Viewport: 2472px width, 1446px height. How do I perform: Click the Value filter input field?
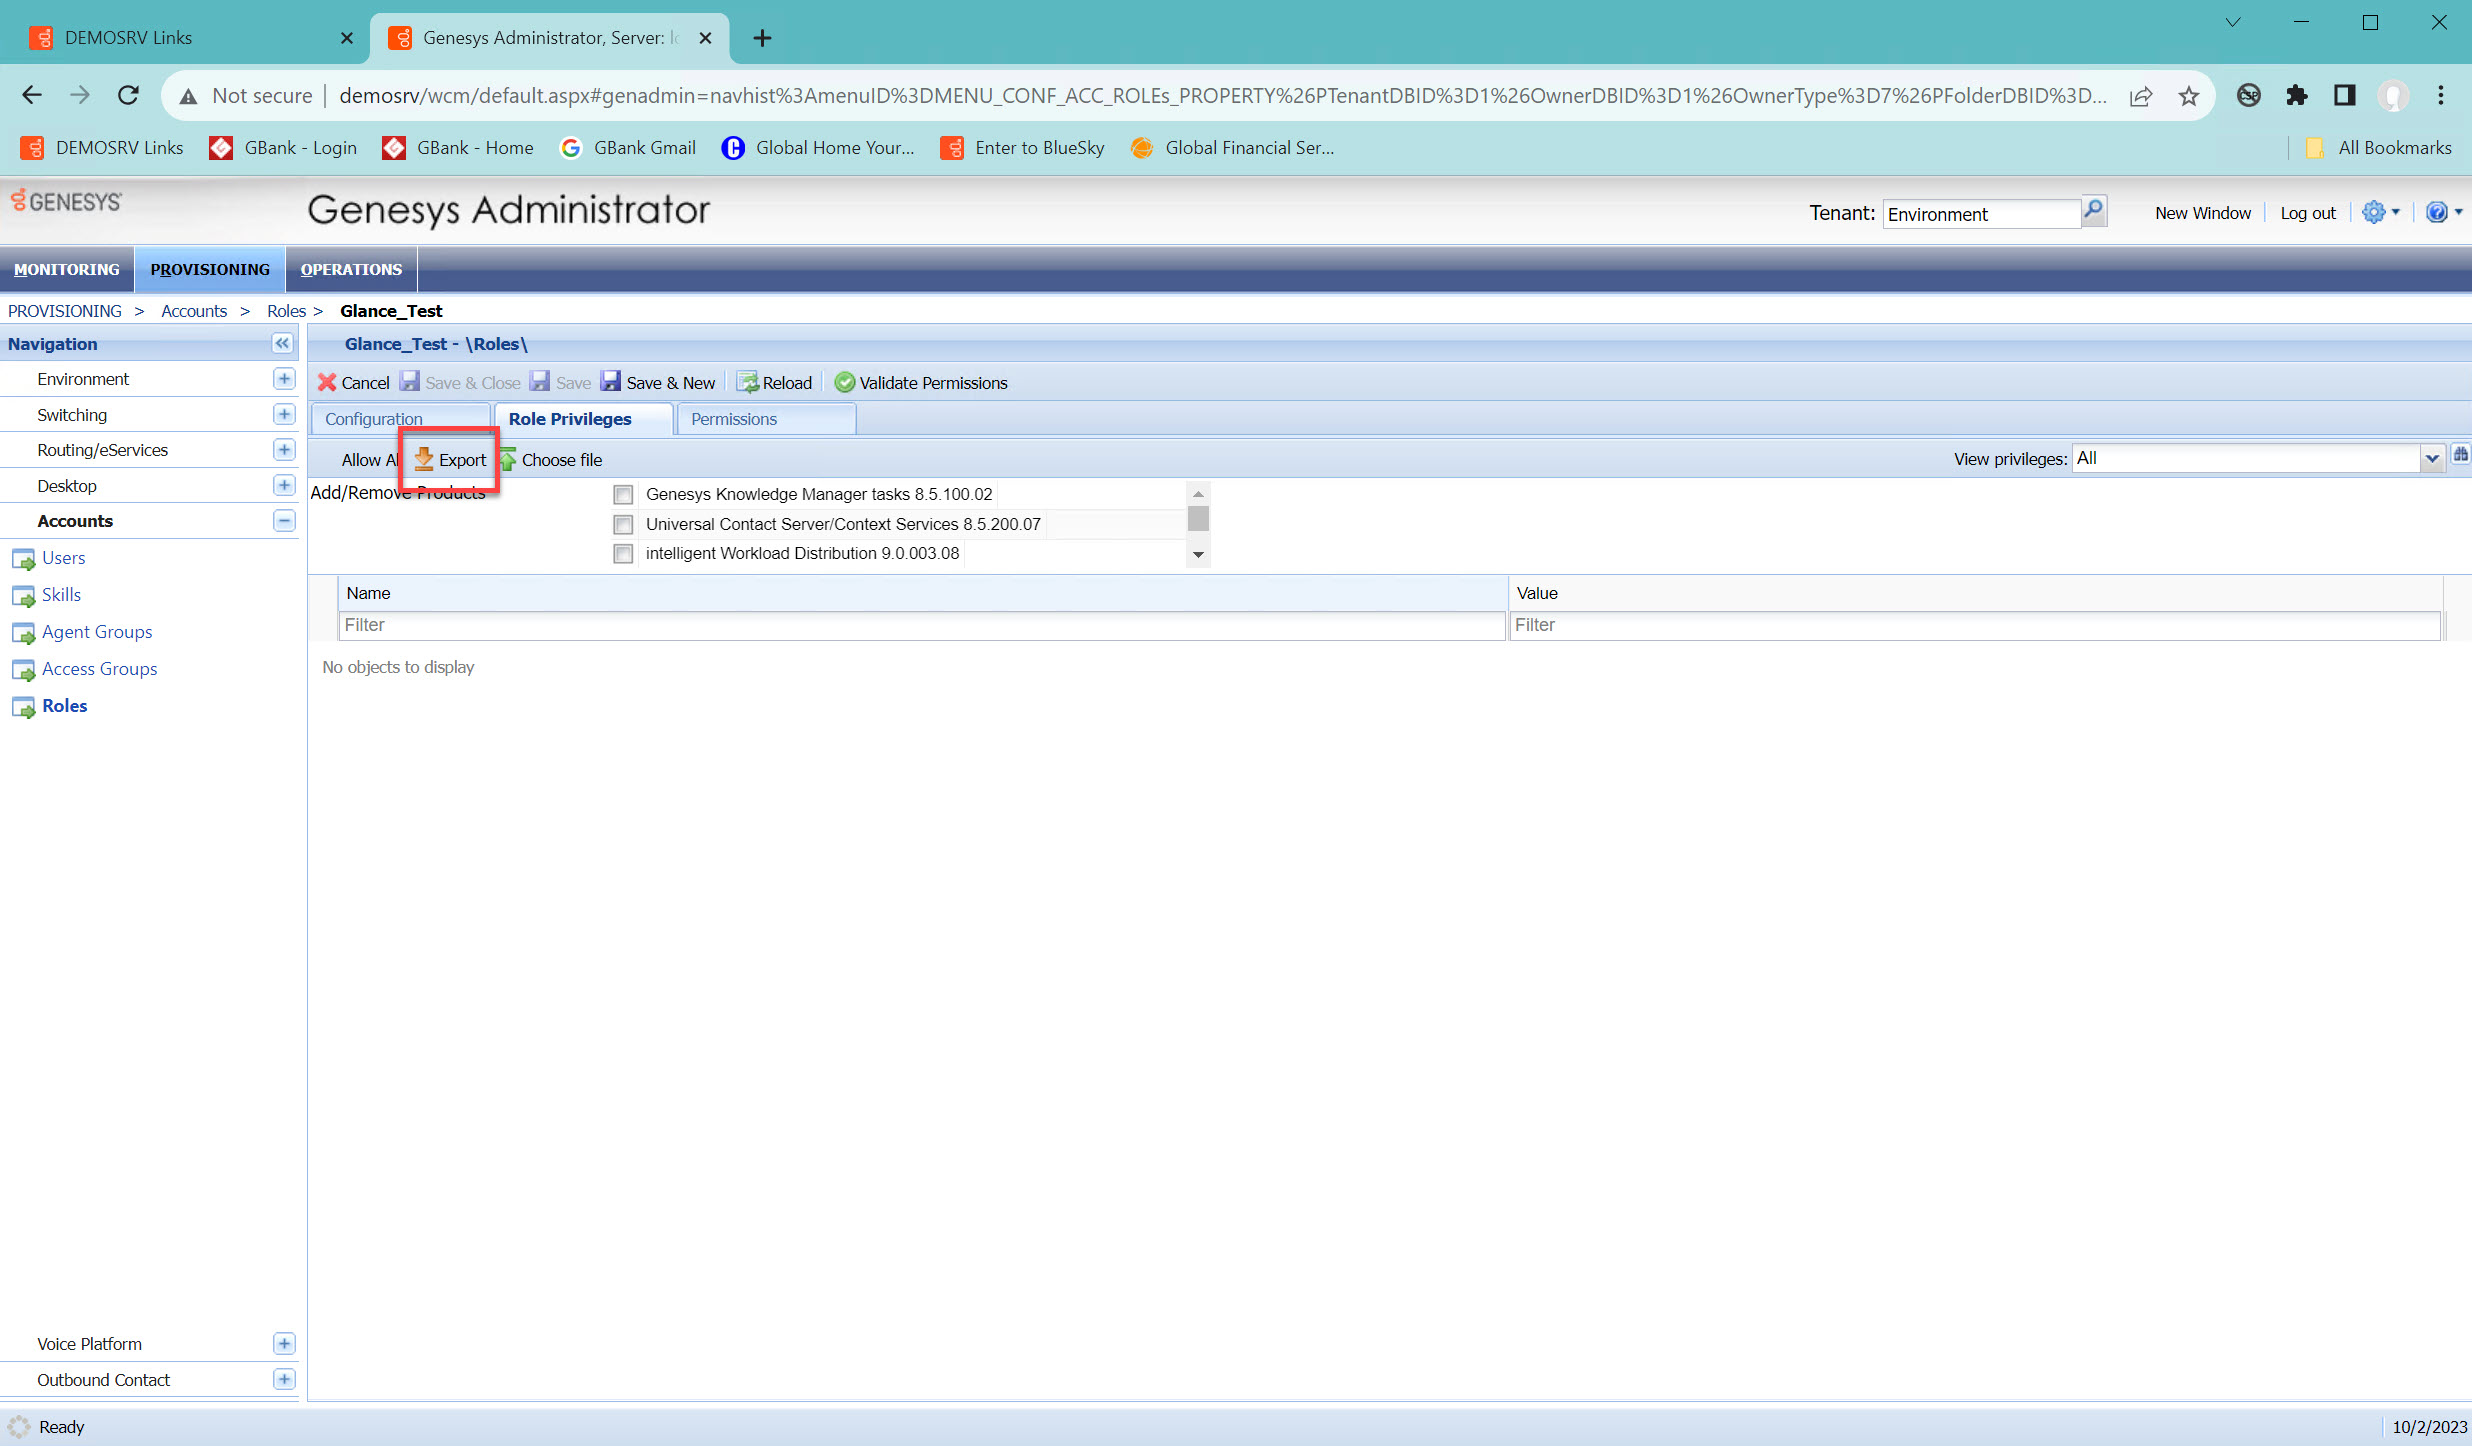[1975, 625]
